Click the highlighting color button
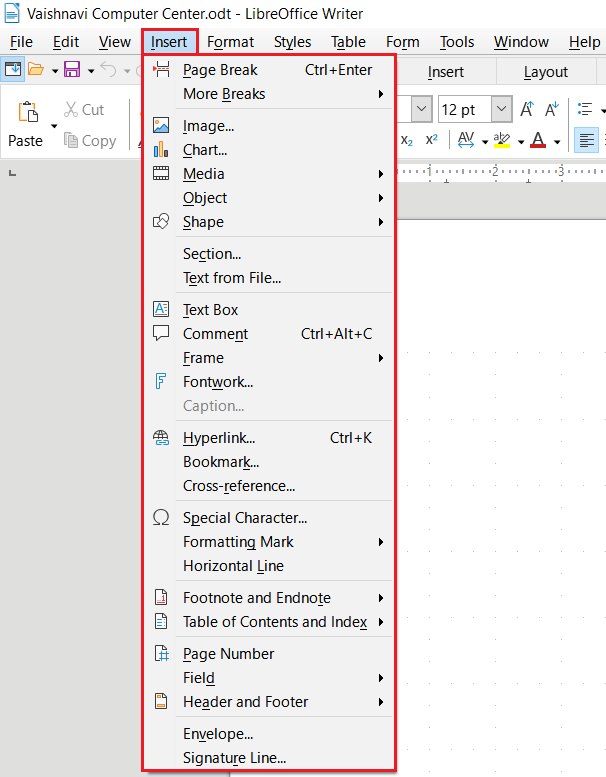 (x=502, y=140)
